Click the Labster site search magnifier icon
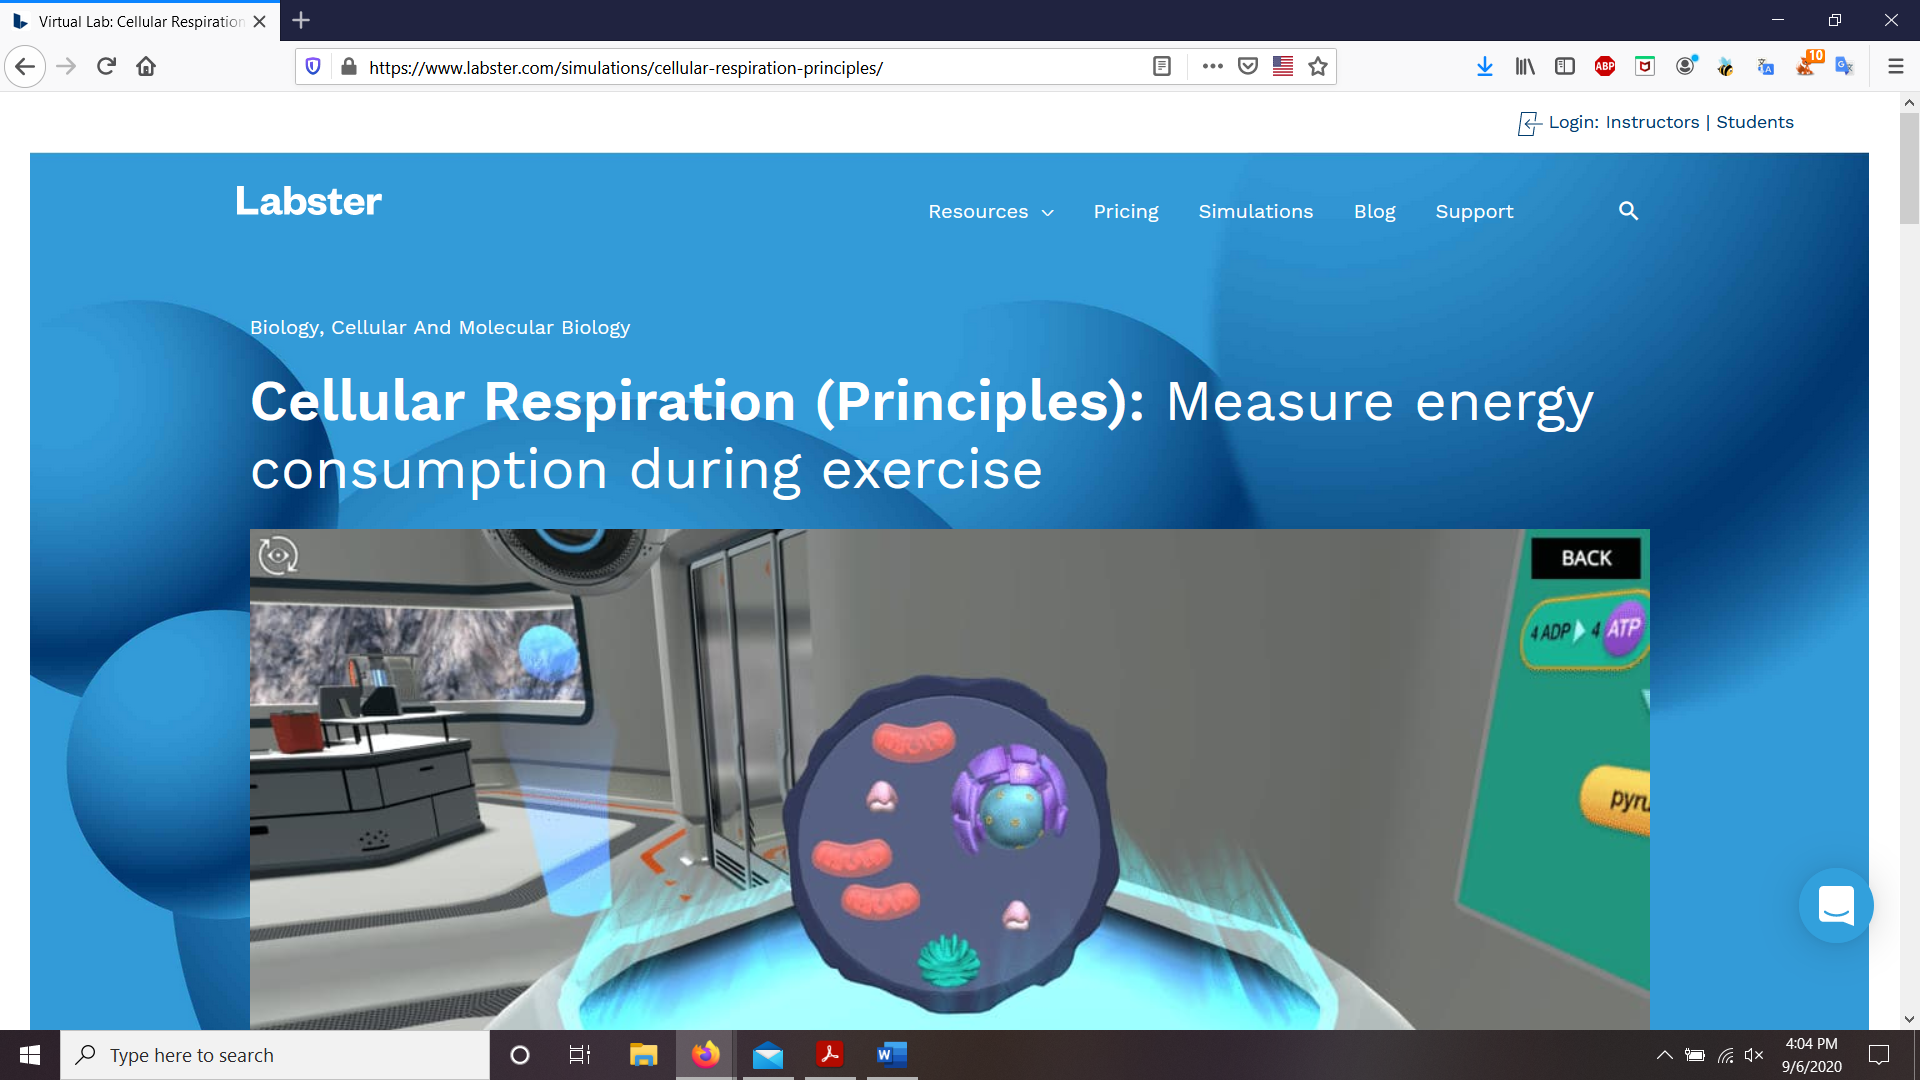 [x=1628, y=211]
